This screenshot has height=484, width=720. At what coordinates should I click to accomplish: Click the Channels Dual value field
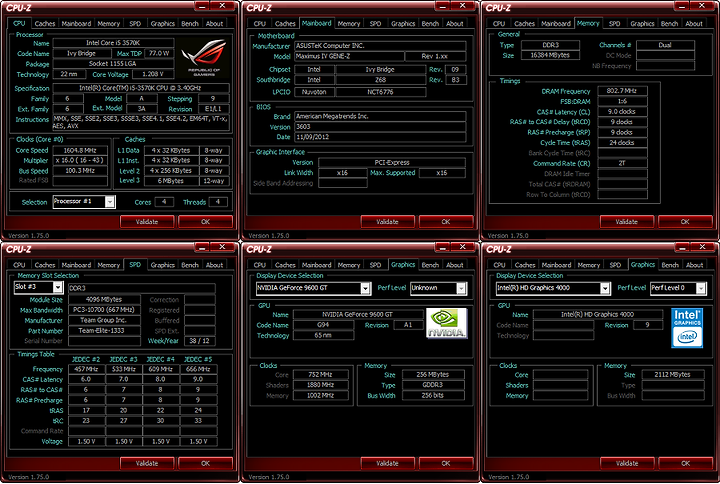point(665,45)
